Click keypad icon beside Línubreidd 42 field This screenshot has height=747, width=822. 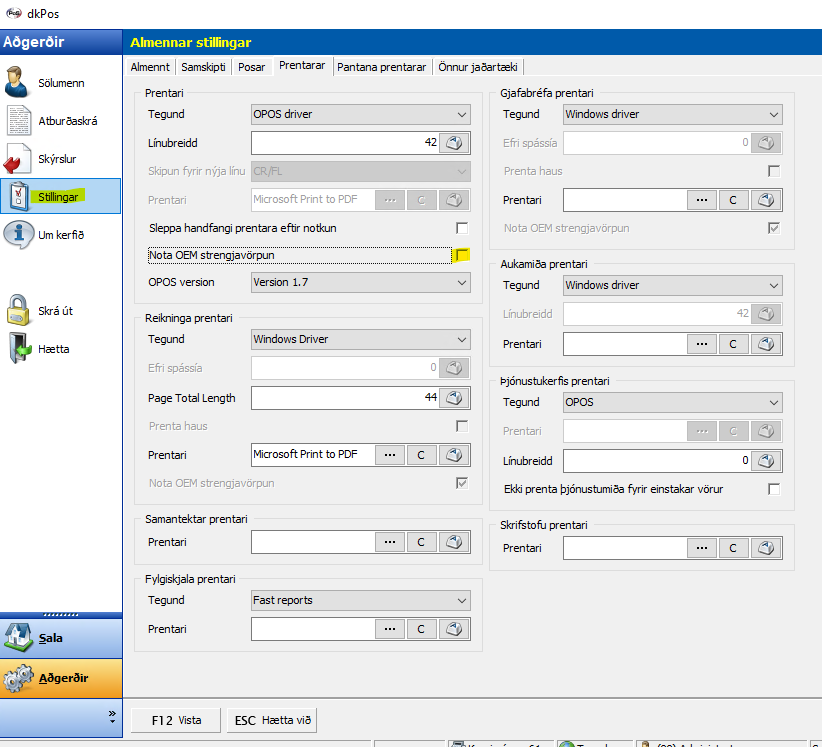tap(455, 143)
